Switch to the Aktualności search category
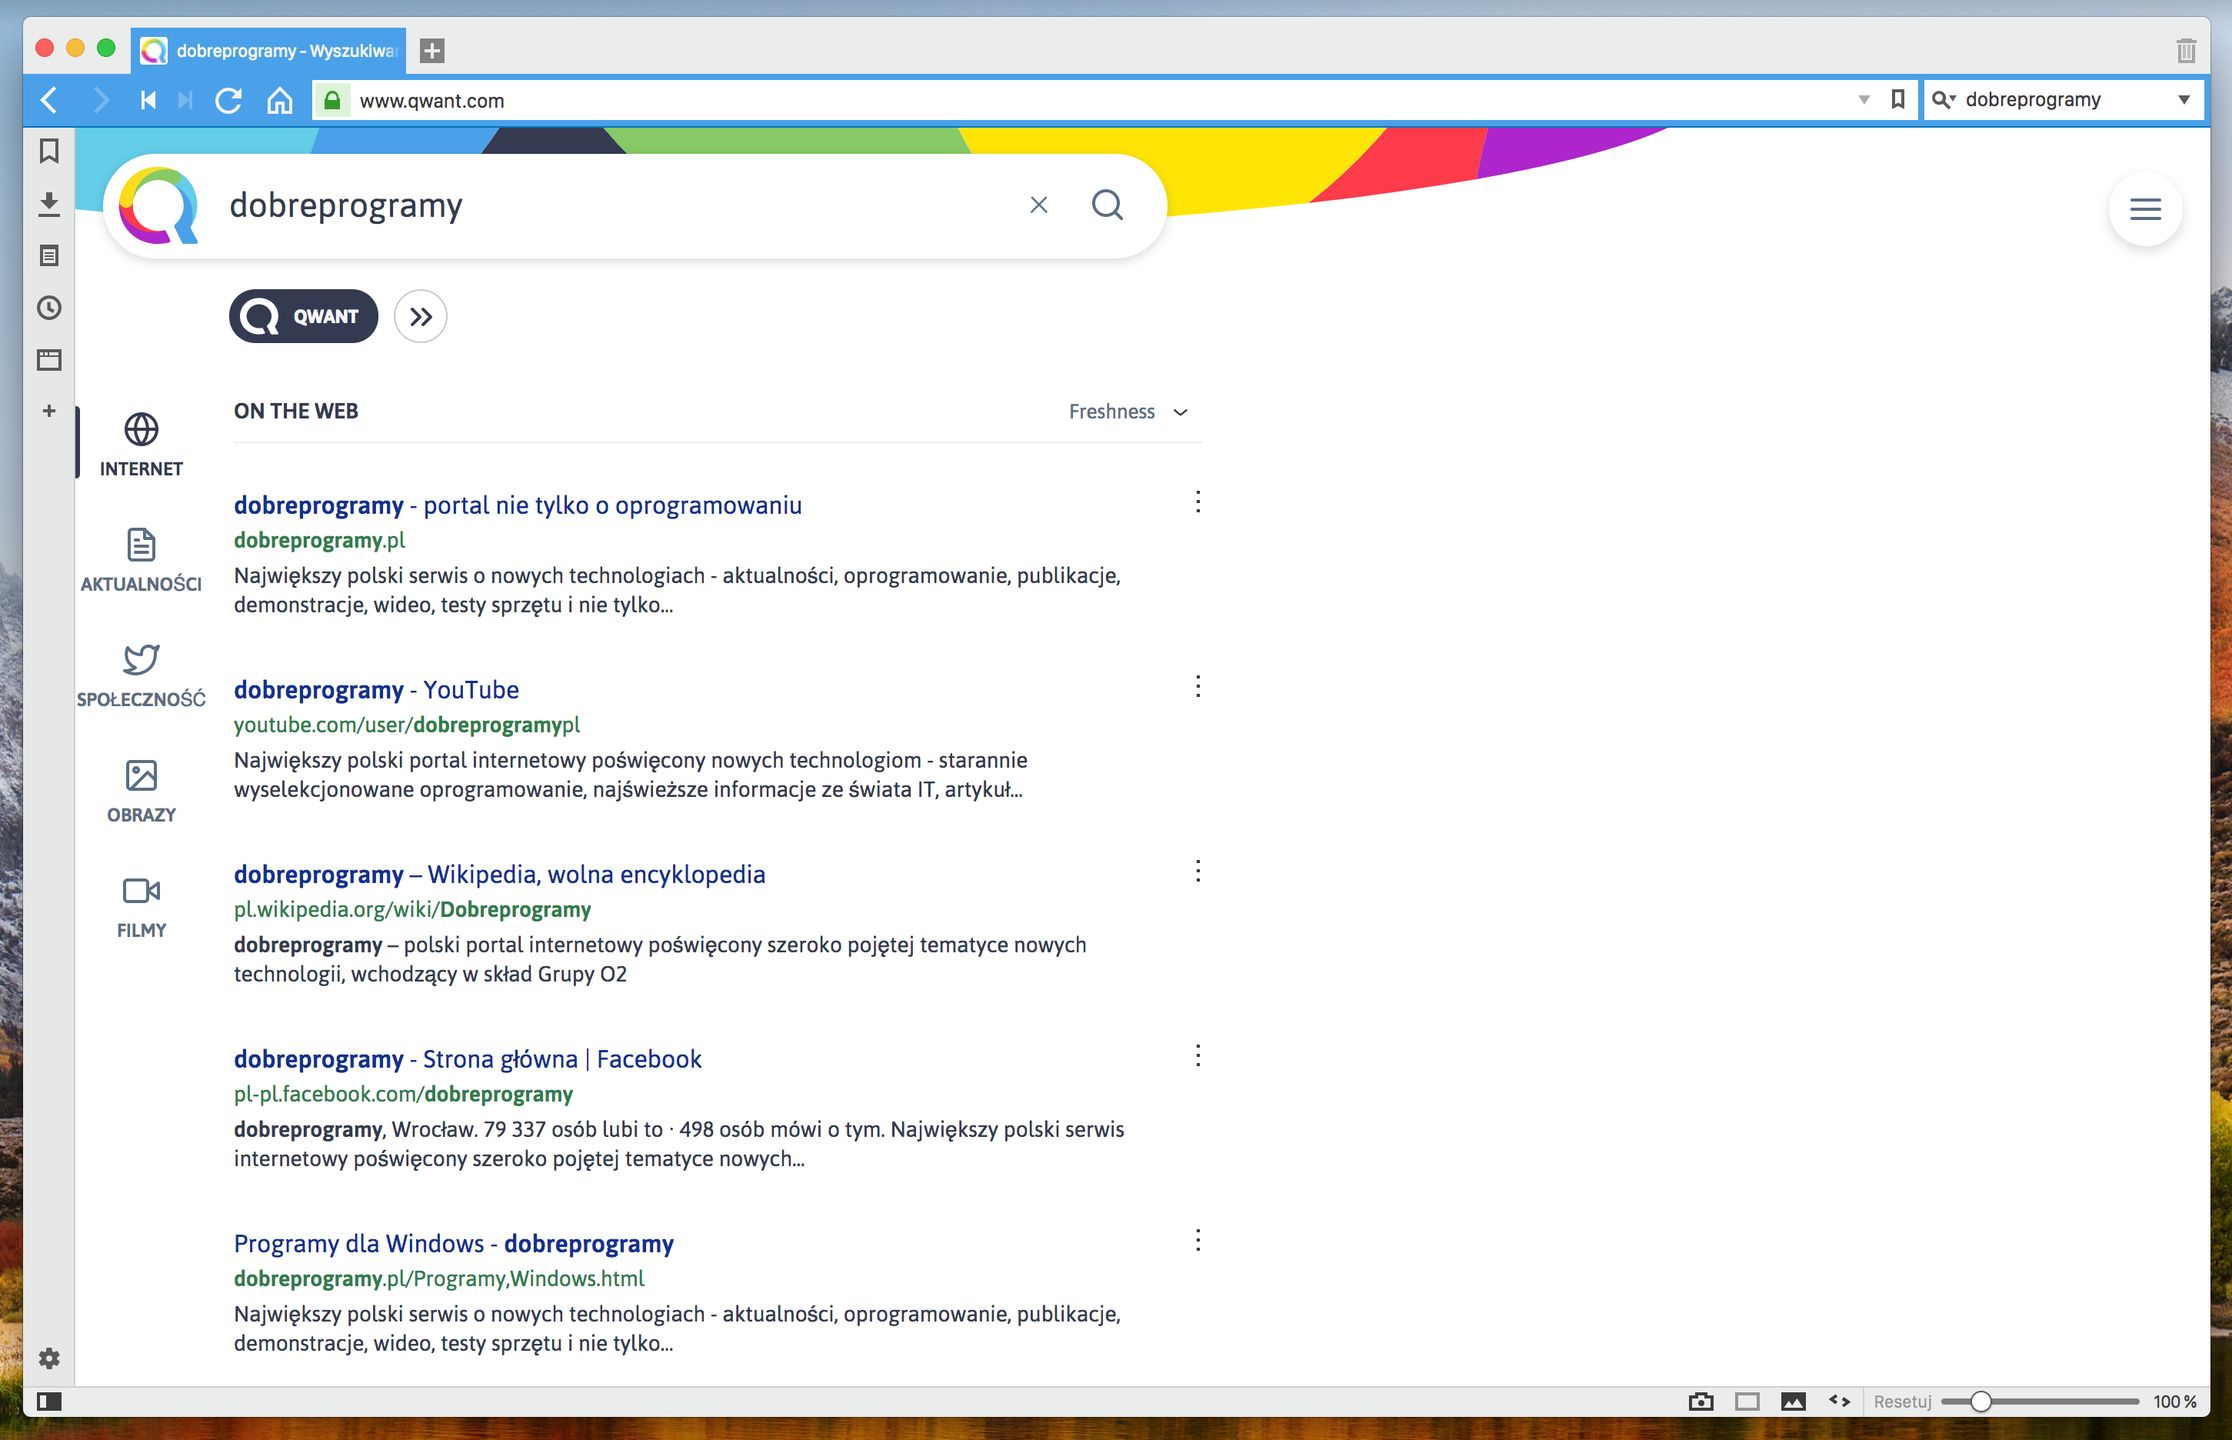The image size is (2232, 1440). pyautogui.click(x=141, y=560)
